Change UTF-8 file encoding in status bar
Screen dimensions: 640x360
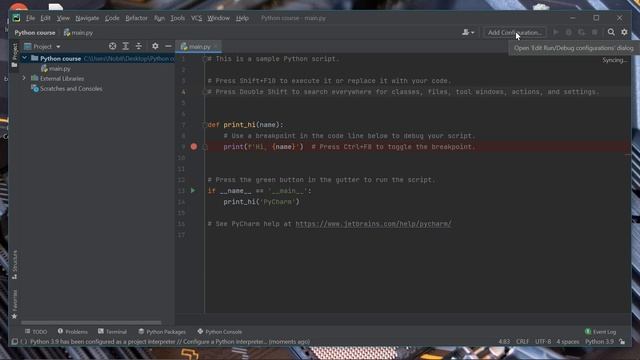pyautogui.click(x=543, y=342)
